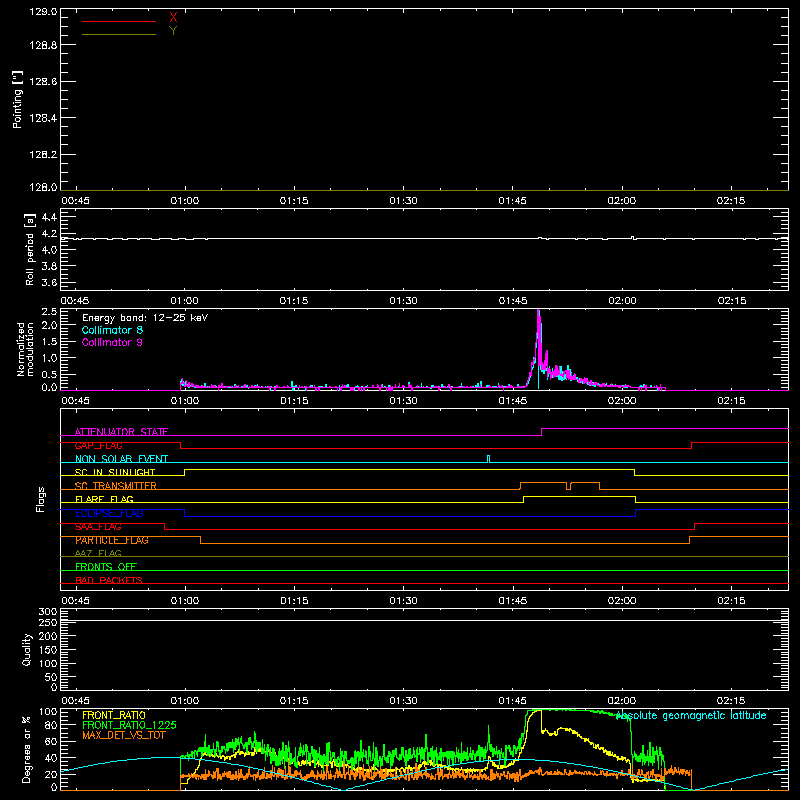Click the A4Z_FLAG label
800x800 pixels.
pos(98,553)
